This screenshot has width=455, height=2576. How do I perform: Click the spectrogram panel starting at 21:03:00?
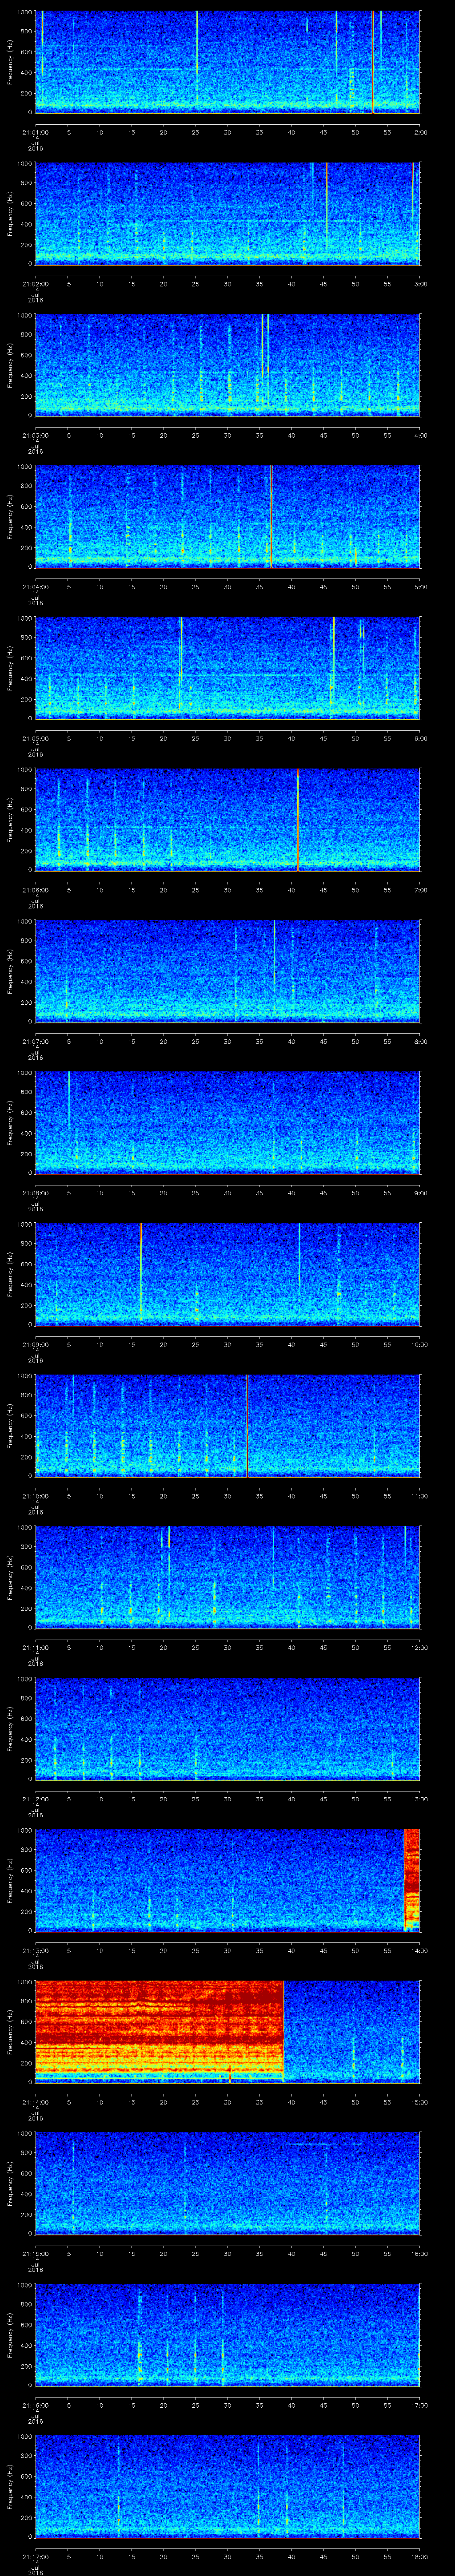pos(228,365)
